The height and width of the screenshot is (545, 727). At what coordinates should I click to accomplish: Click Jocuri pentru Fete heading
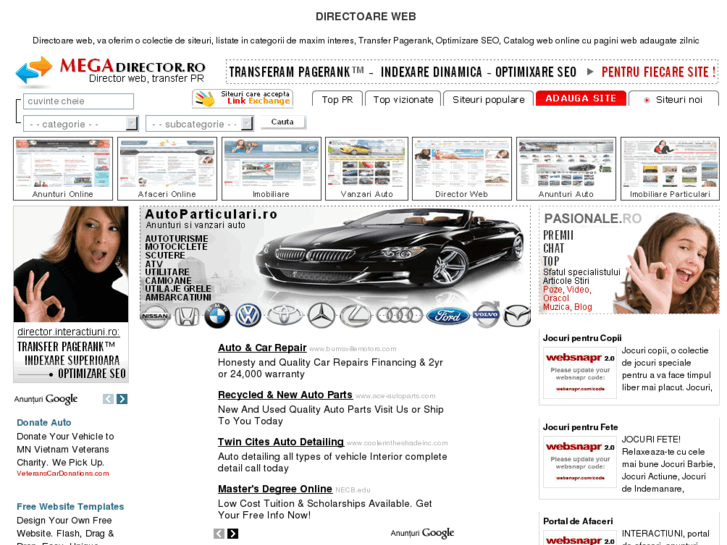(x=580, y=427)
